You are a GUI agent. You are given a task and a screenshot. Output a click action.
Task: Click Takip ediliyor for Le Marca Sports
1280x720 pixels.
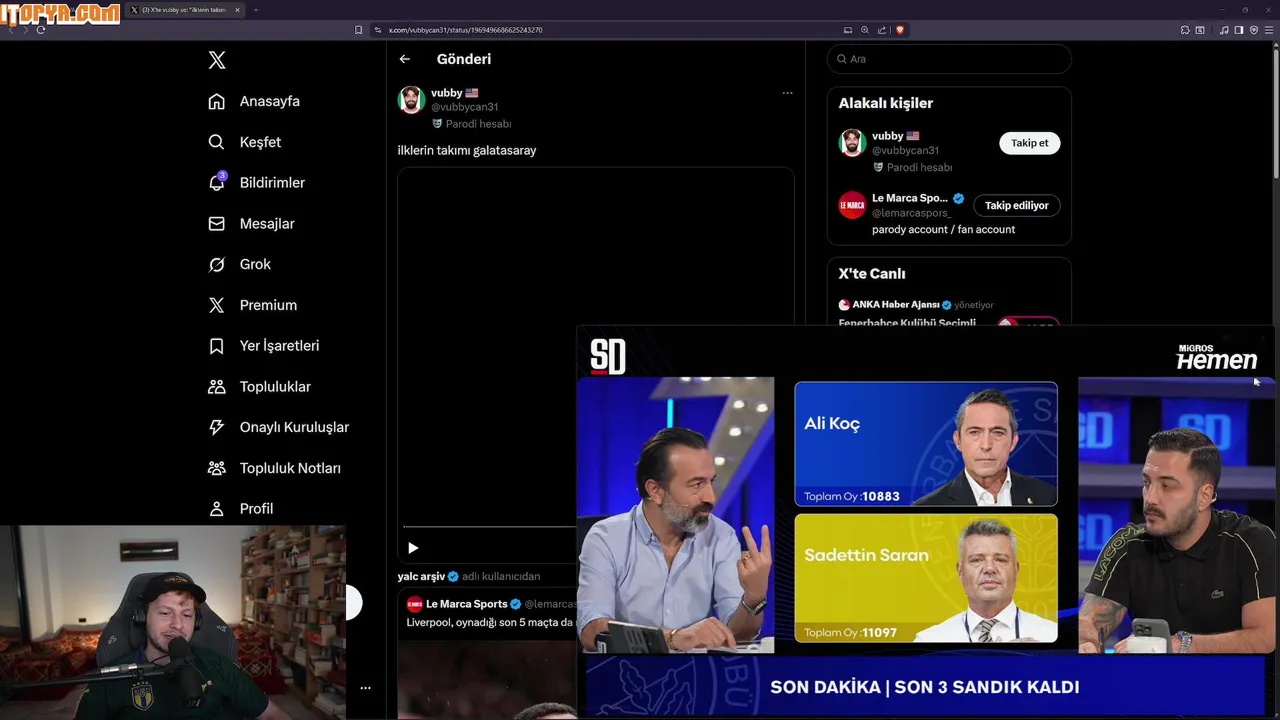(1016, 205)
